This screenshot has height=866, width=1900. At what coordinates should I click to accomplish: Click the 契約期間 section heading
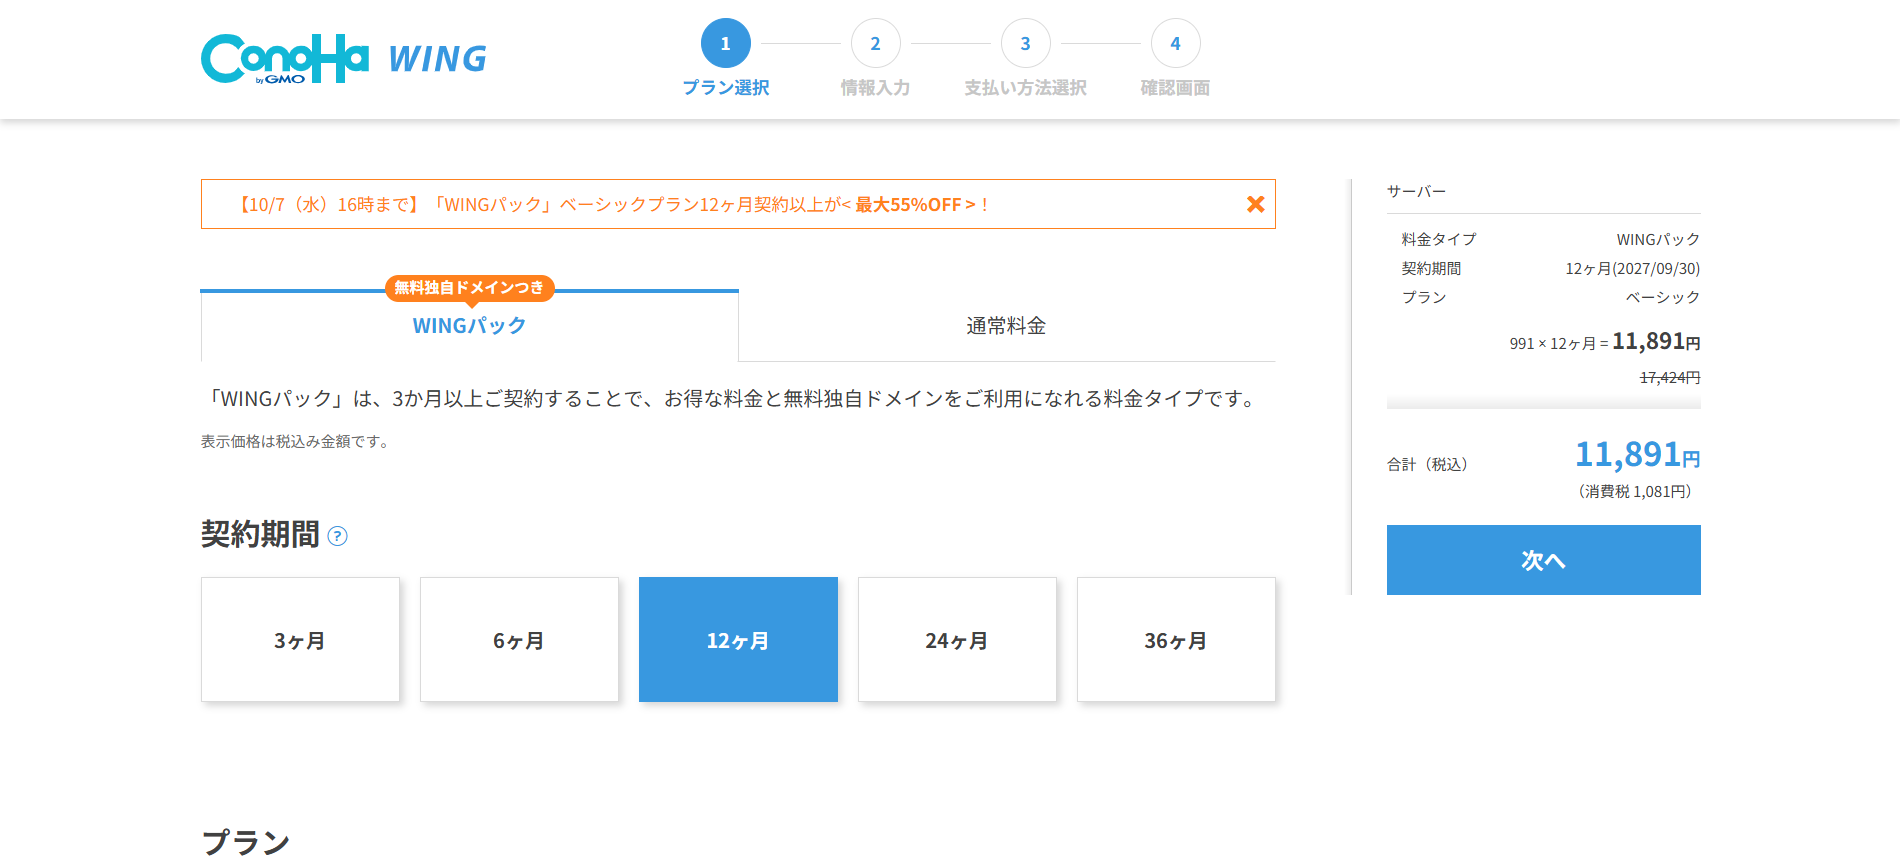(x=260, y=534)
